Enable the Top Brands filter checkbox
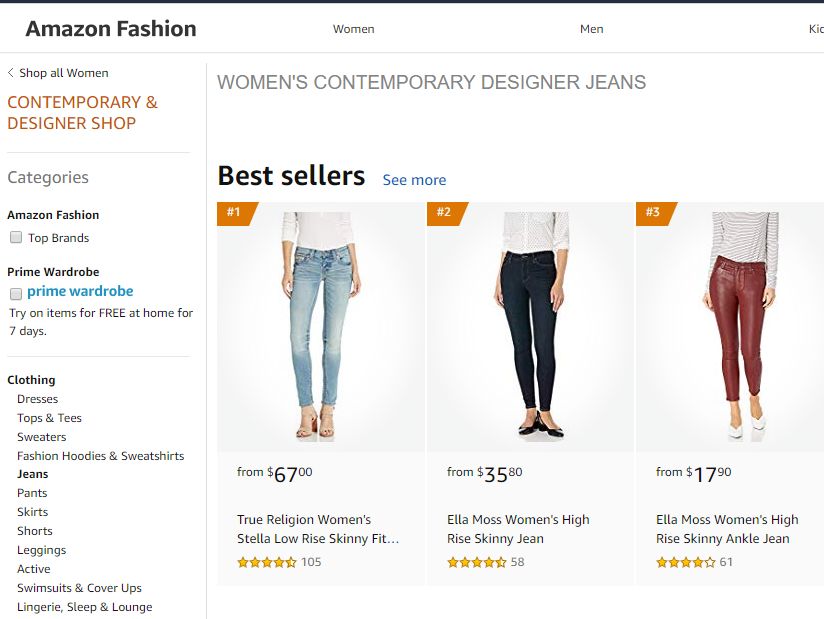The width and height of the screenshot is (824, 619). 15,237
